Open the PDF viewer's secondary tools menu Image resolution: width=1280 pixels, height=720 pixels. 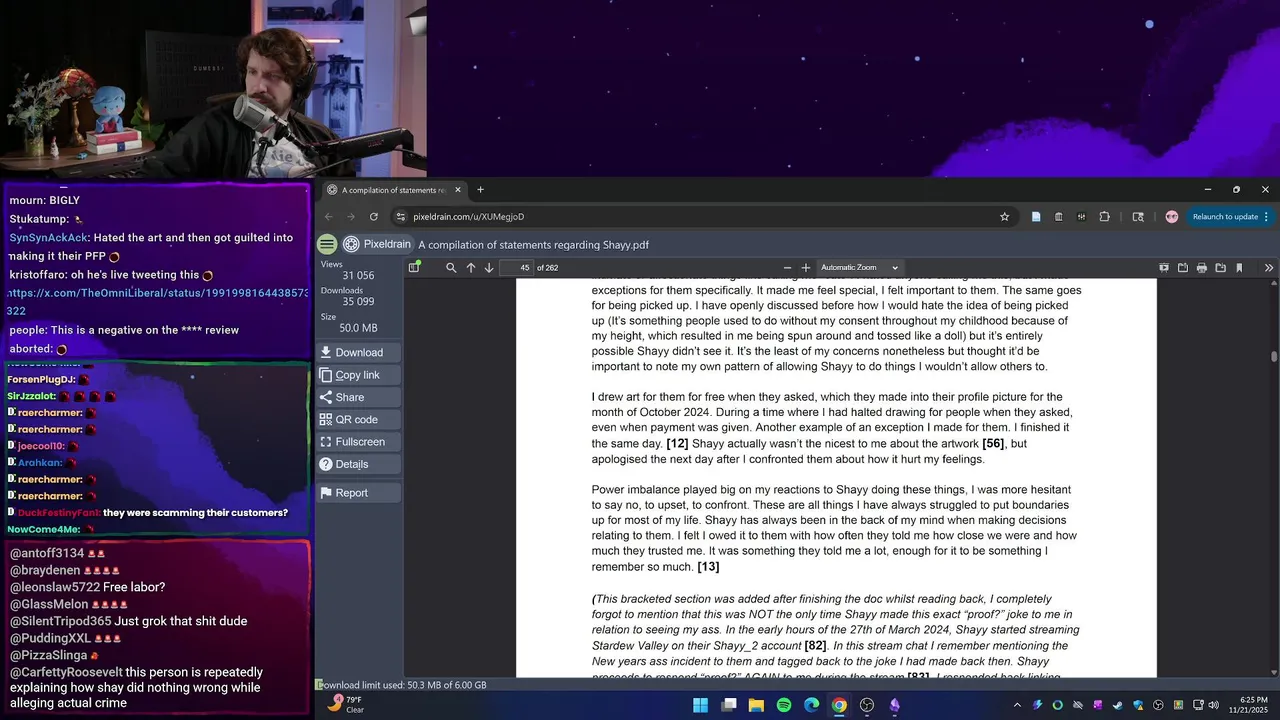(x=1269, y=267)
